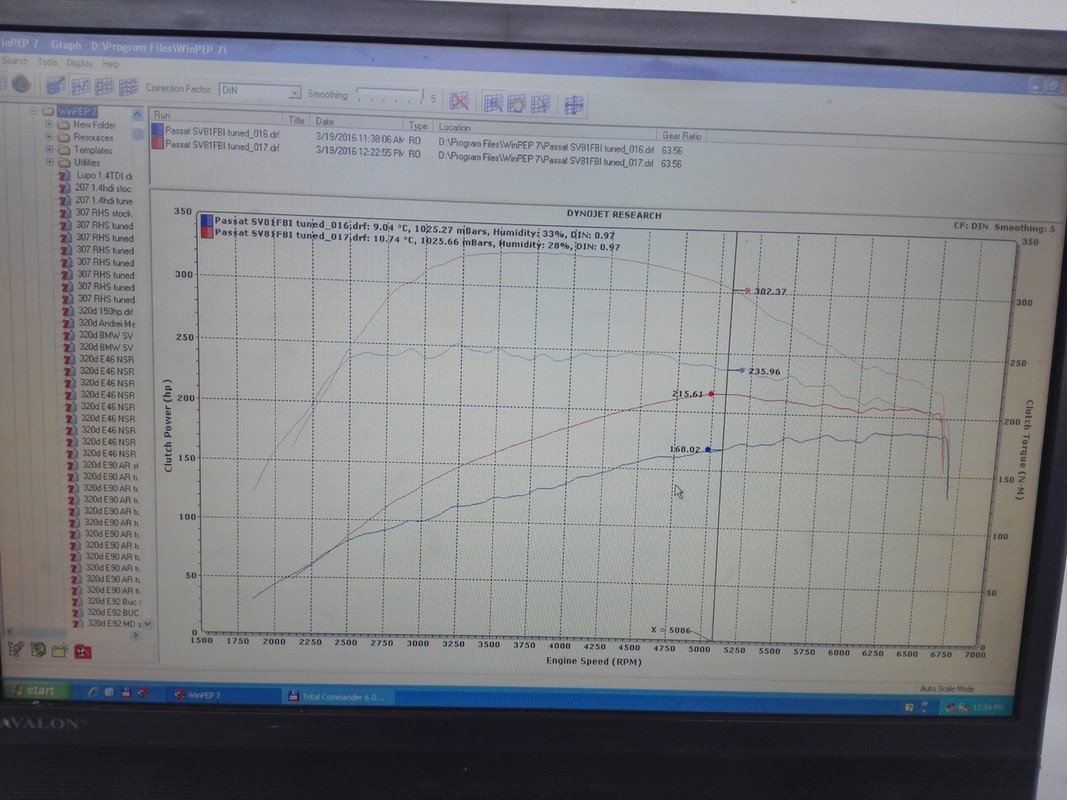Click the red X delete graph icon
This screenshot has height=800, width=1067.
[459, 101]
